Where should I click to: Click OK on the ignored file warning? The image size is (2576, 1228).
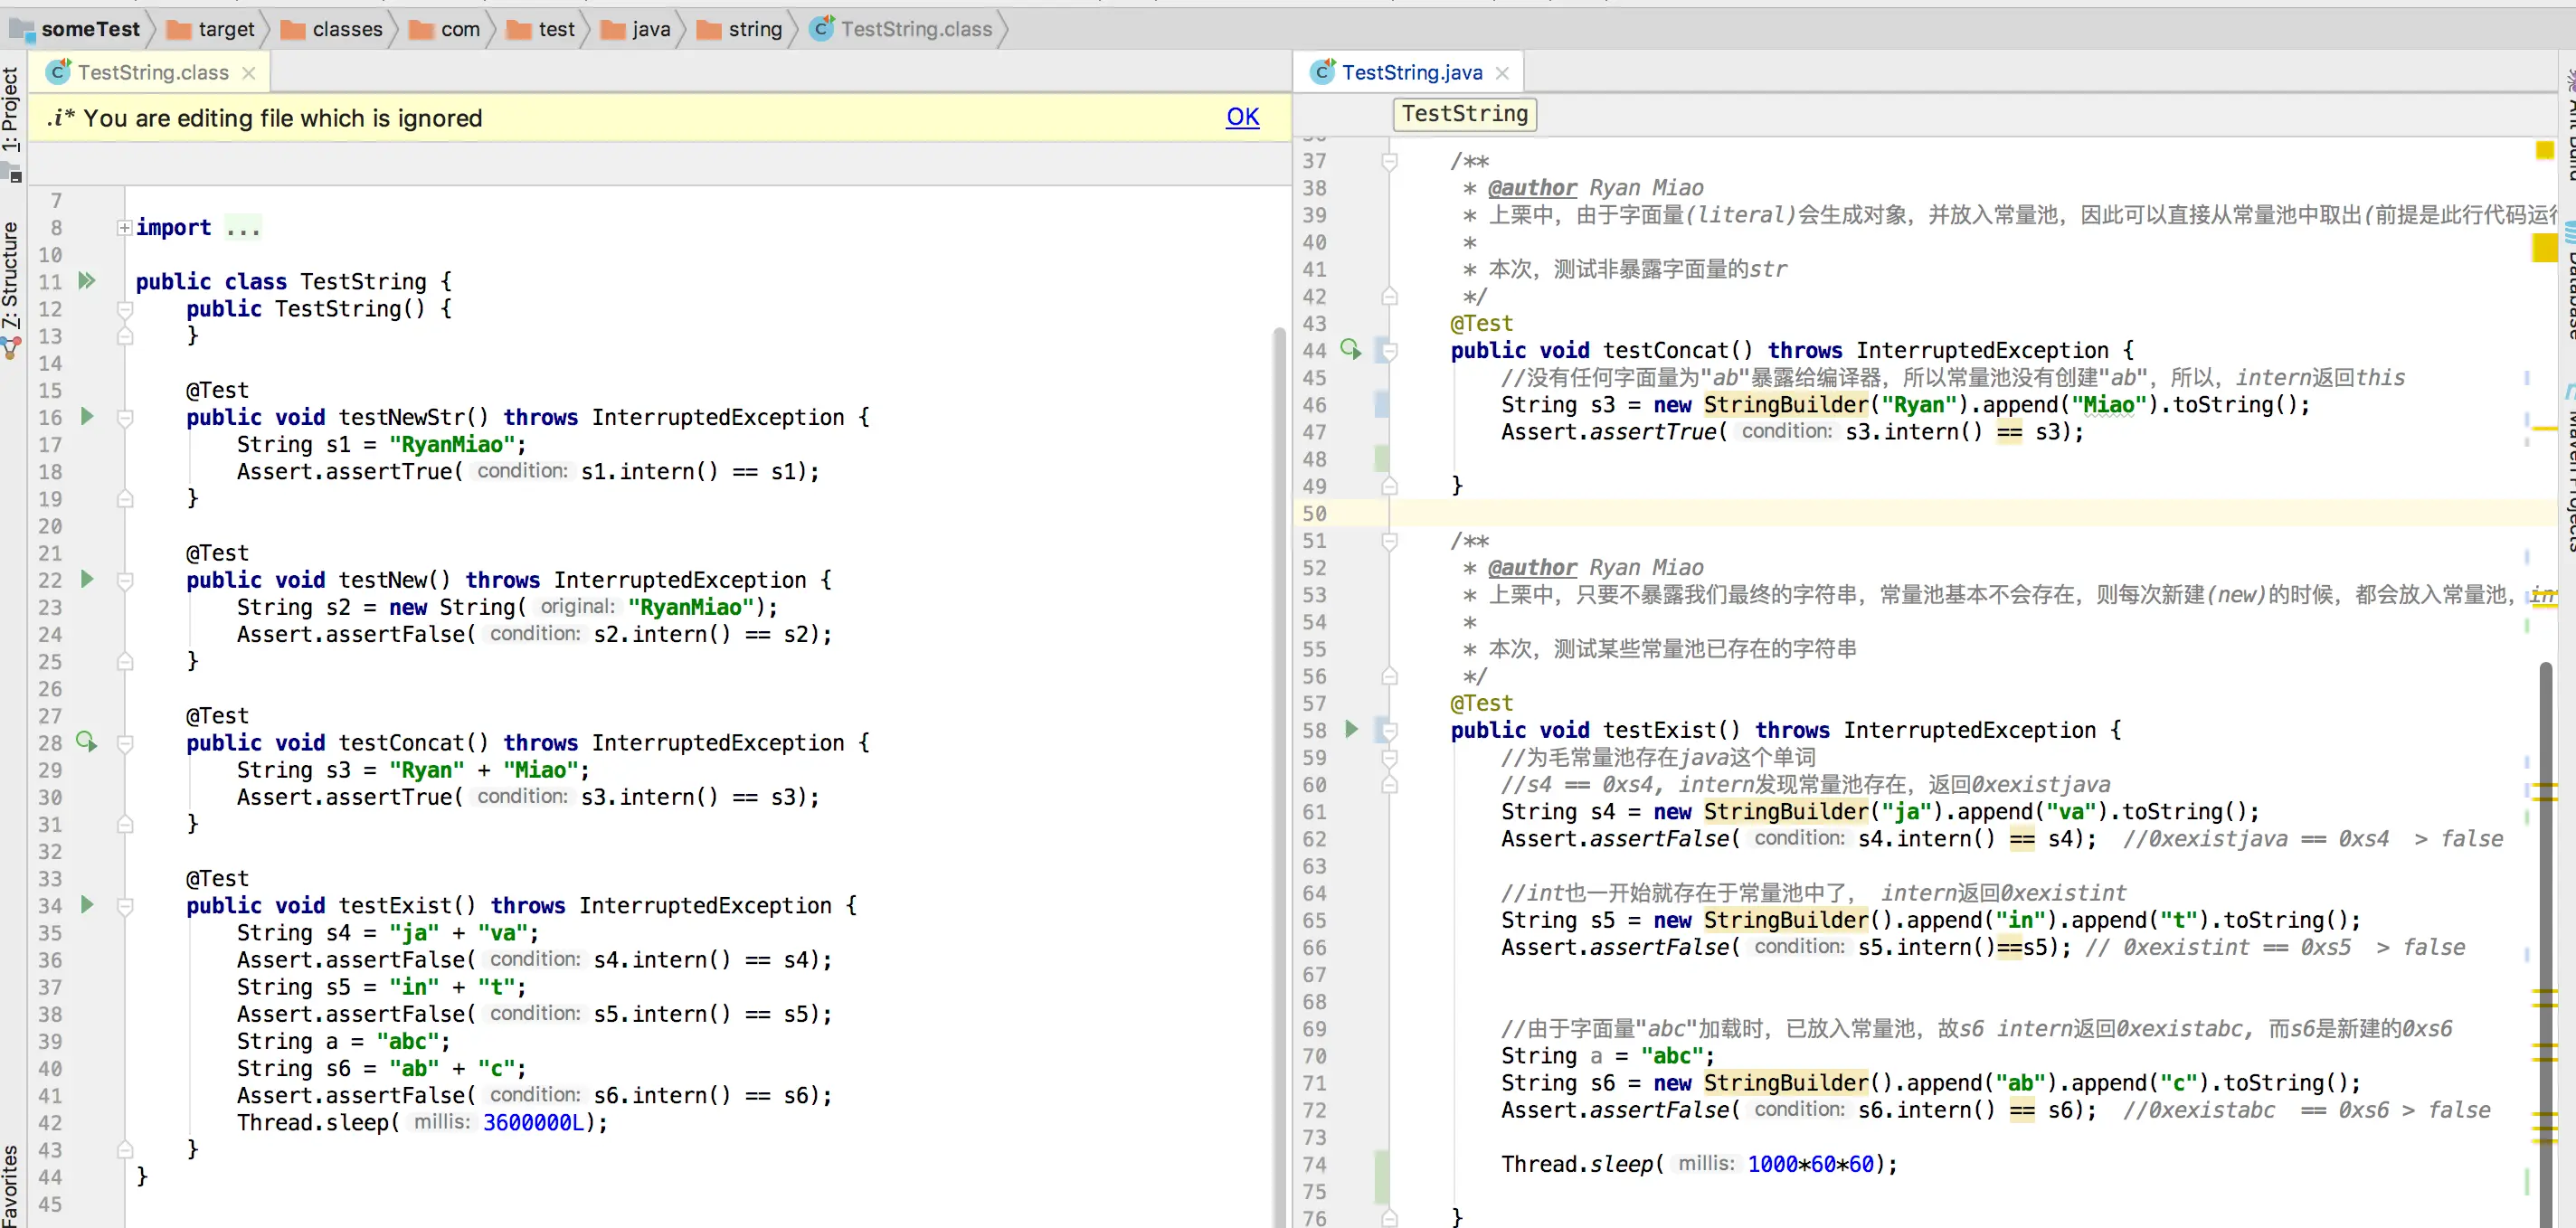[x=1242, y=117]
